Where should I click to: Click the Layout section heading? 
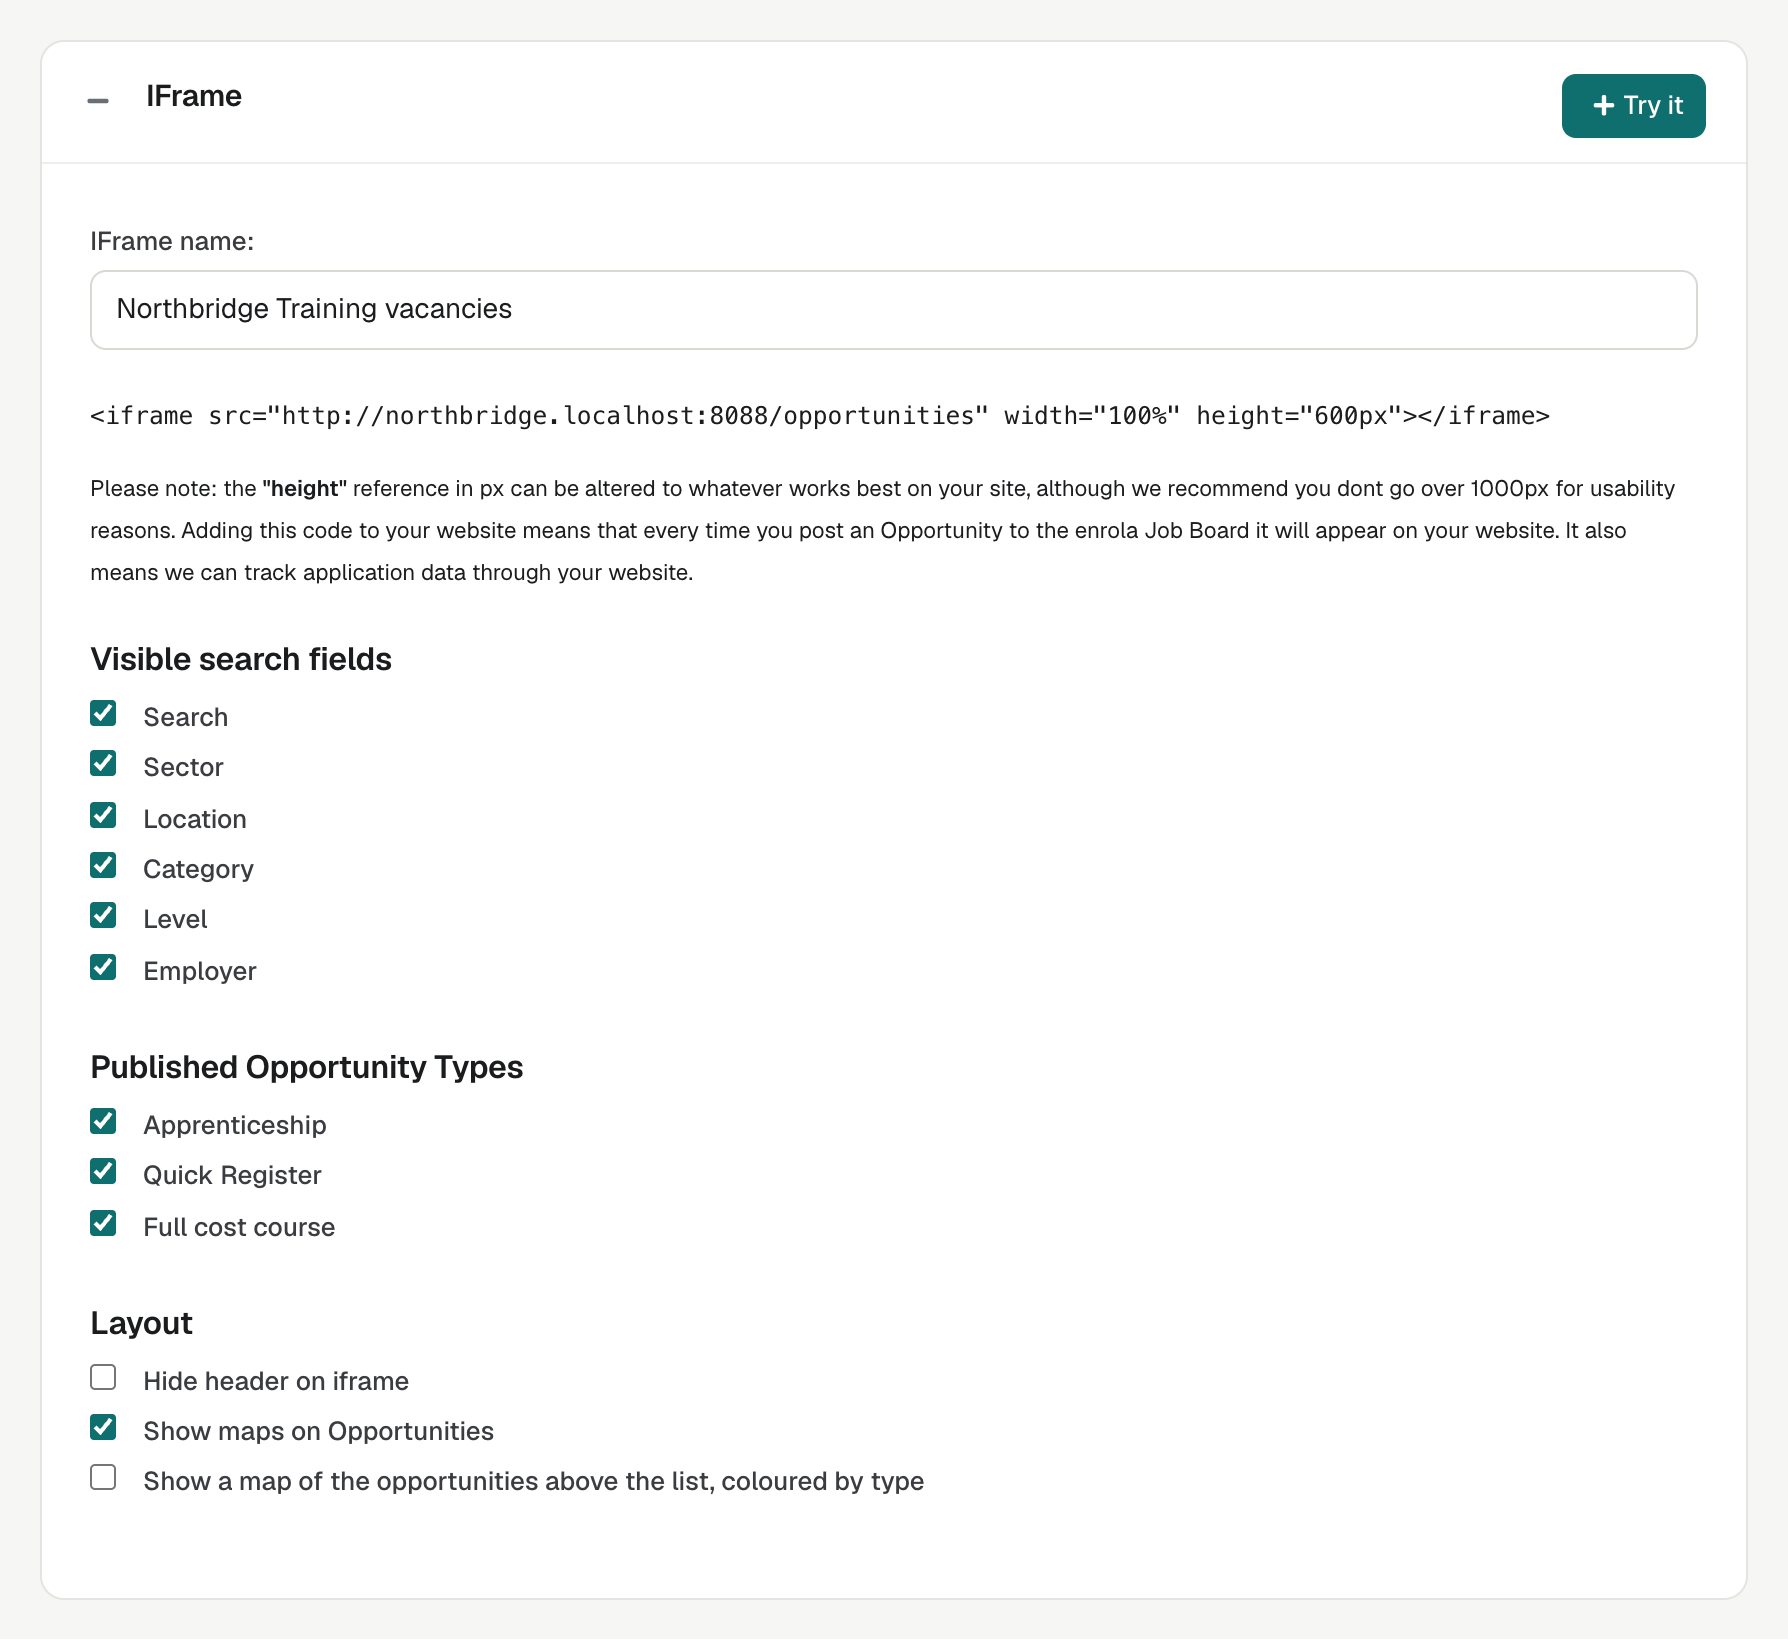click(x=141, y=1323)
